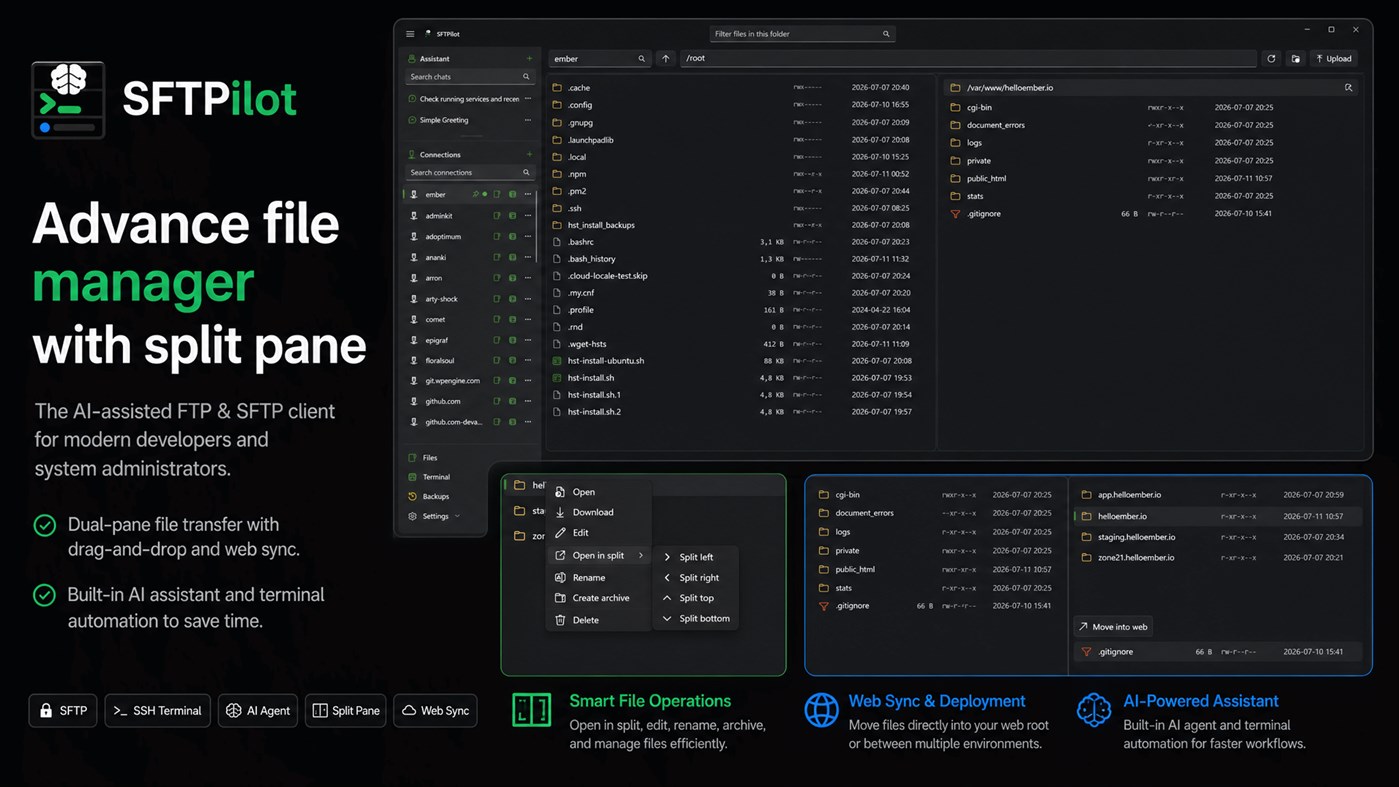This screenshot has height=787, width=1399.
Task: Expand the Settings chevron in sidebar
Action: click(457, 516)
